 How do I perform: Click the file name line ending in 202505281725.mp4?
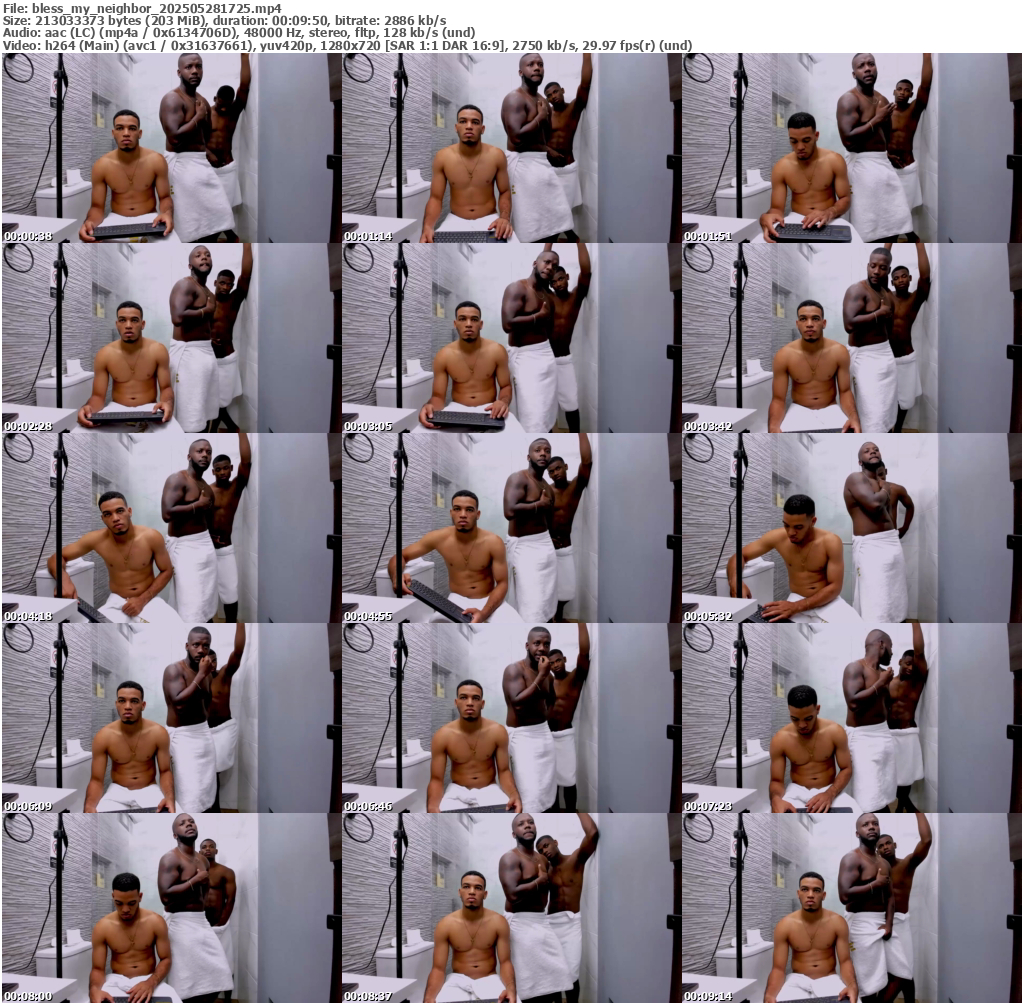coord(142,8)
